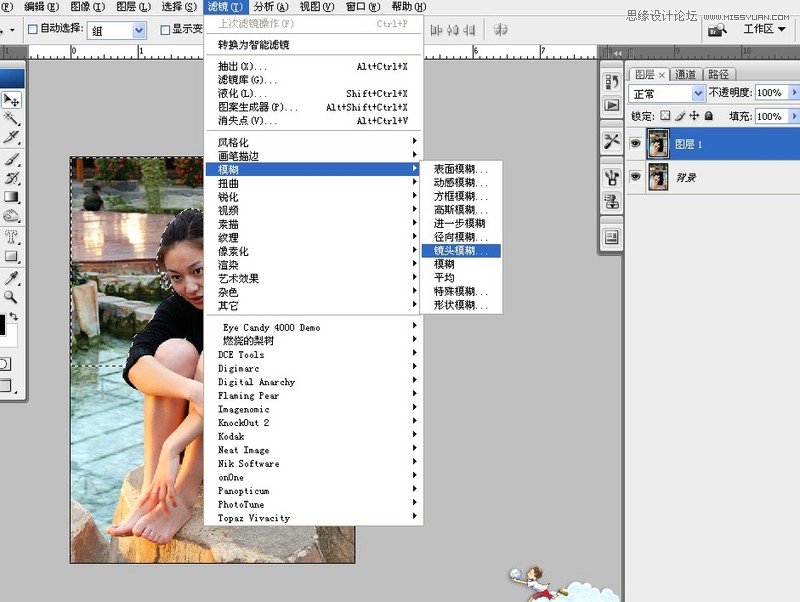800x602 pixels.
Task: Click the 工作区 button at top right
Action: (x=757, y=30)
